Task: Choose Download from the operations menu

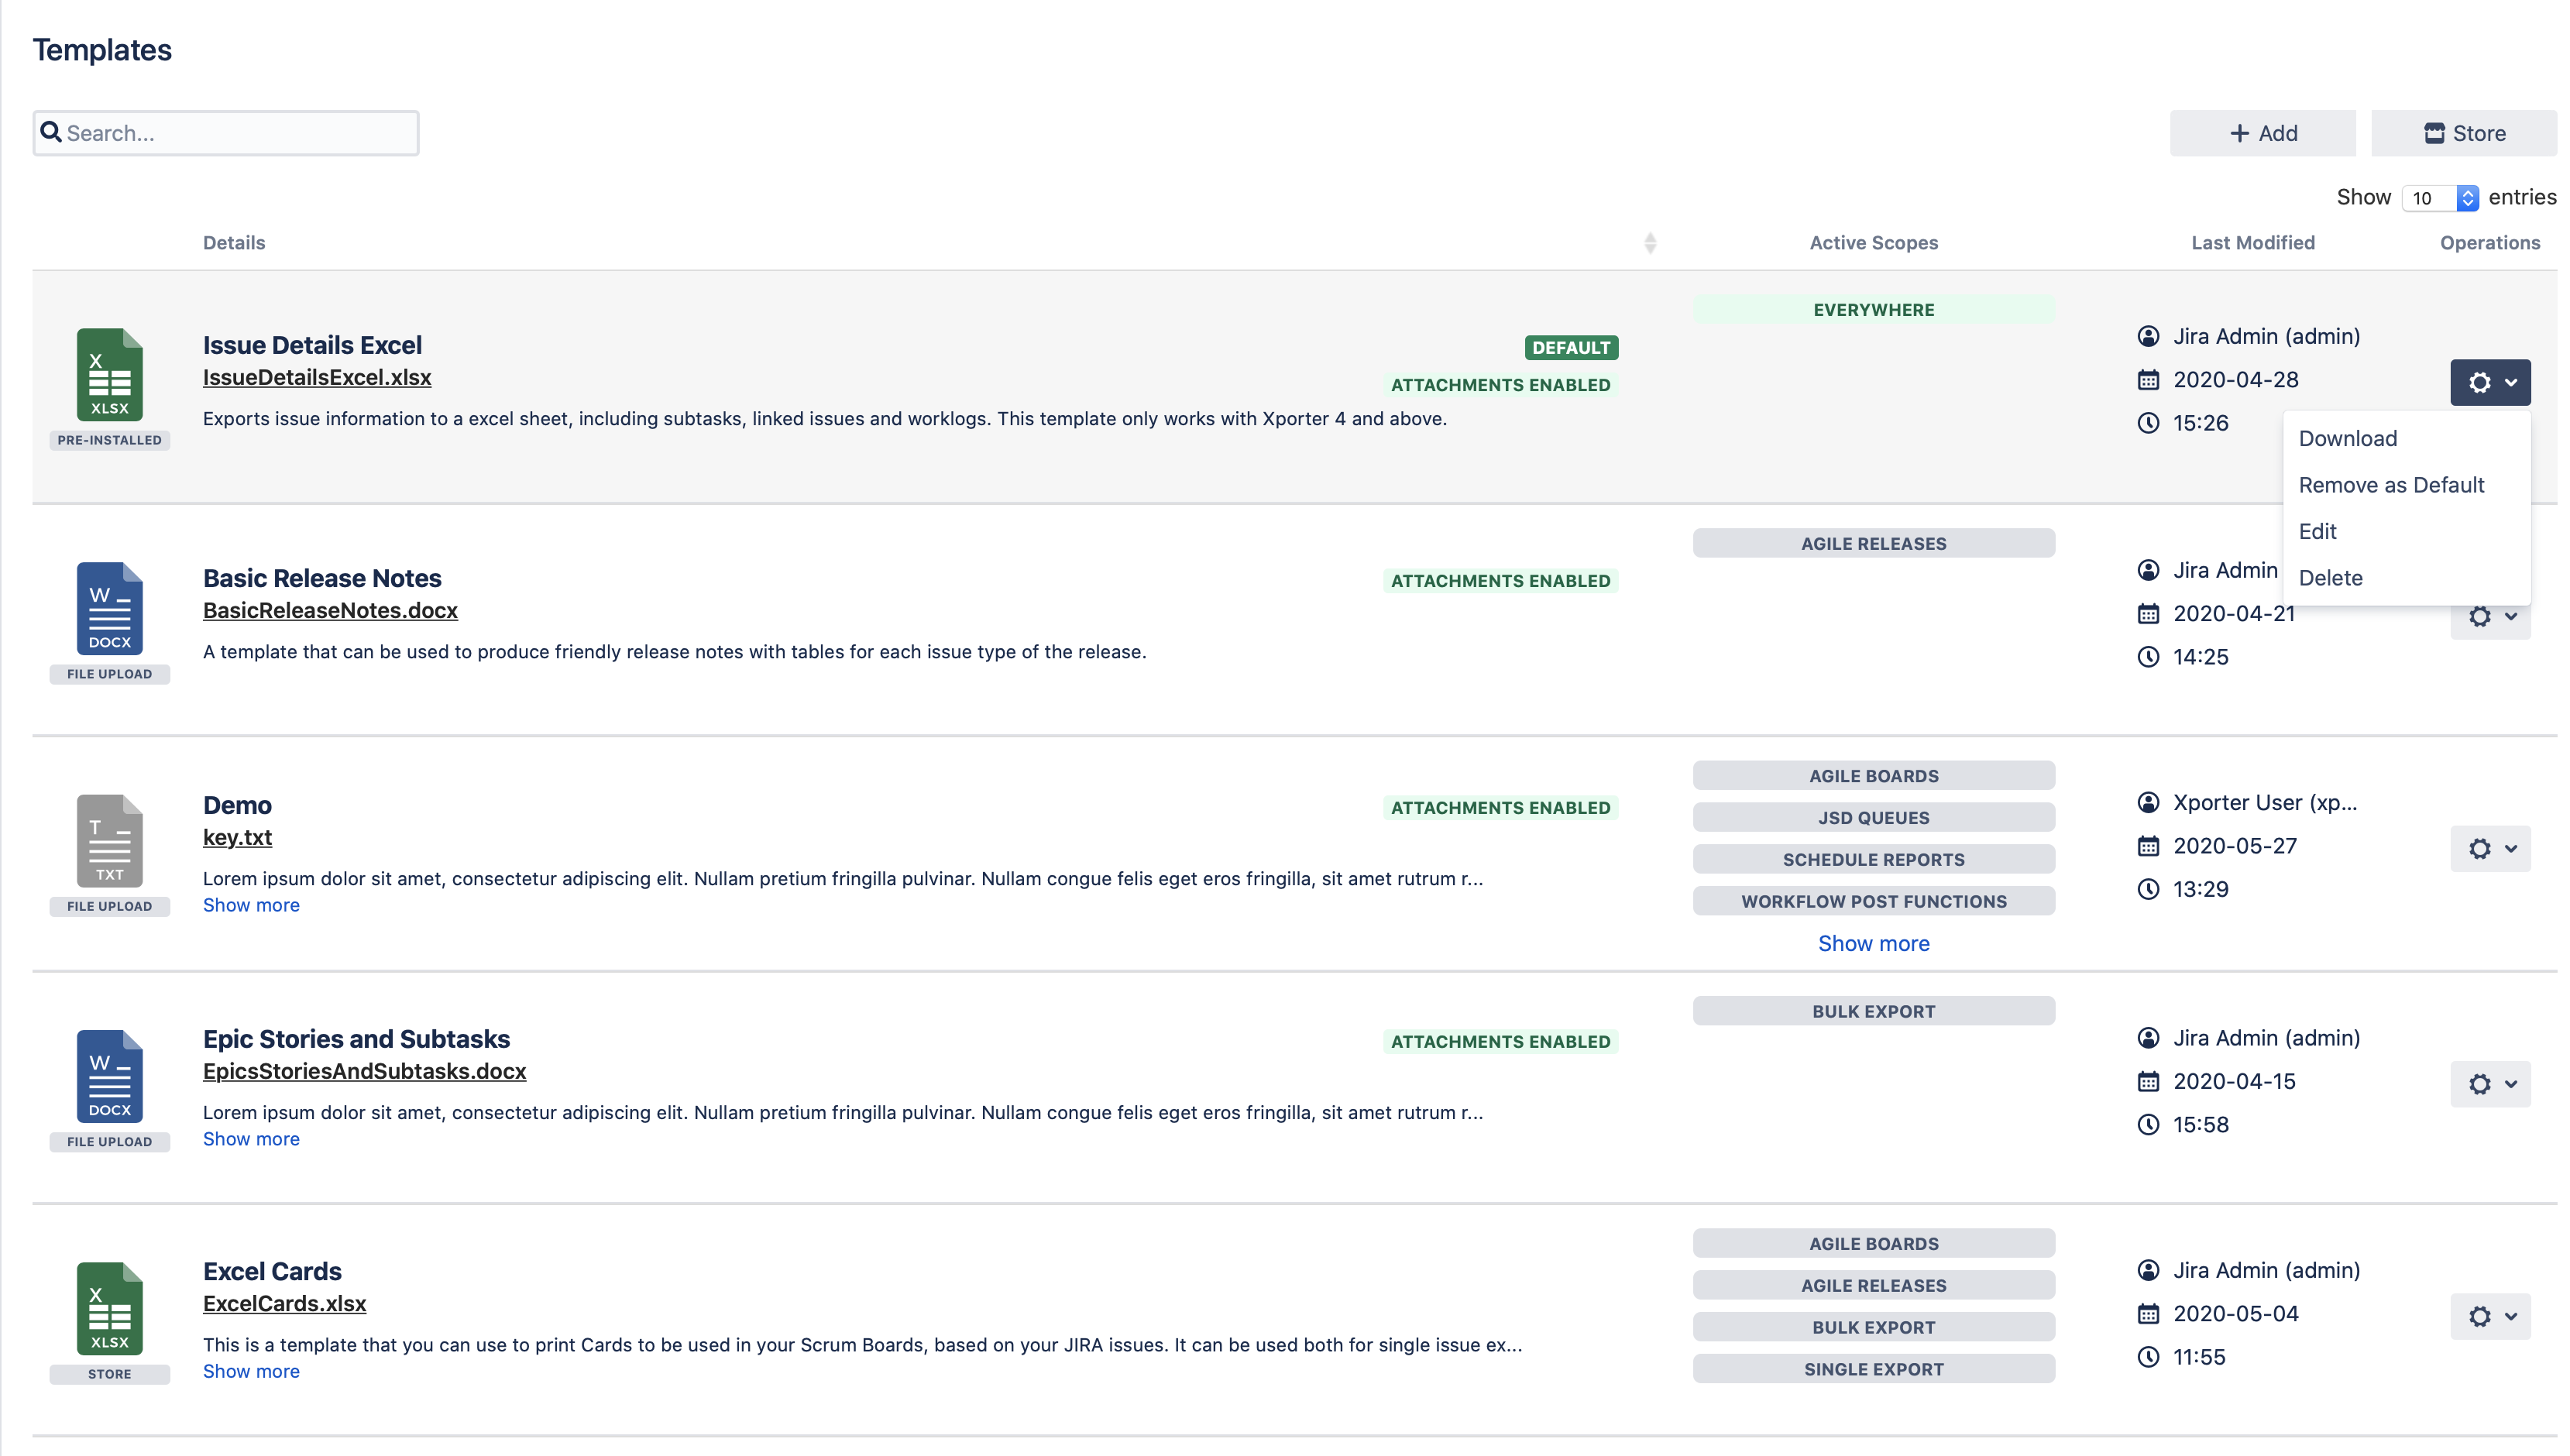Action: pos(2347,438)
